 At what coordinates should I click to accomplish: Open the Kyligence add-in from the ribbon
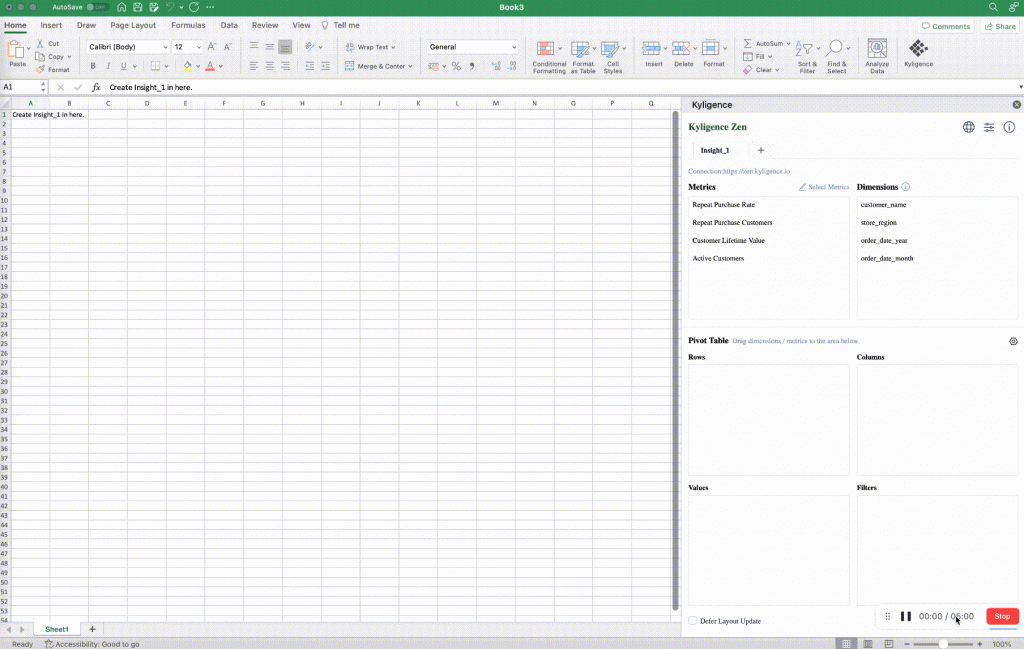[x=918, y=54]
